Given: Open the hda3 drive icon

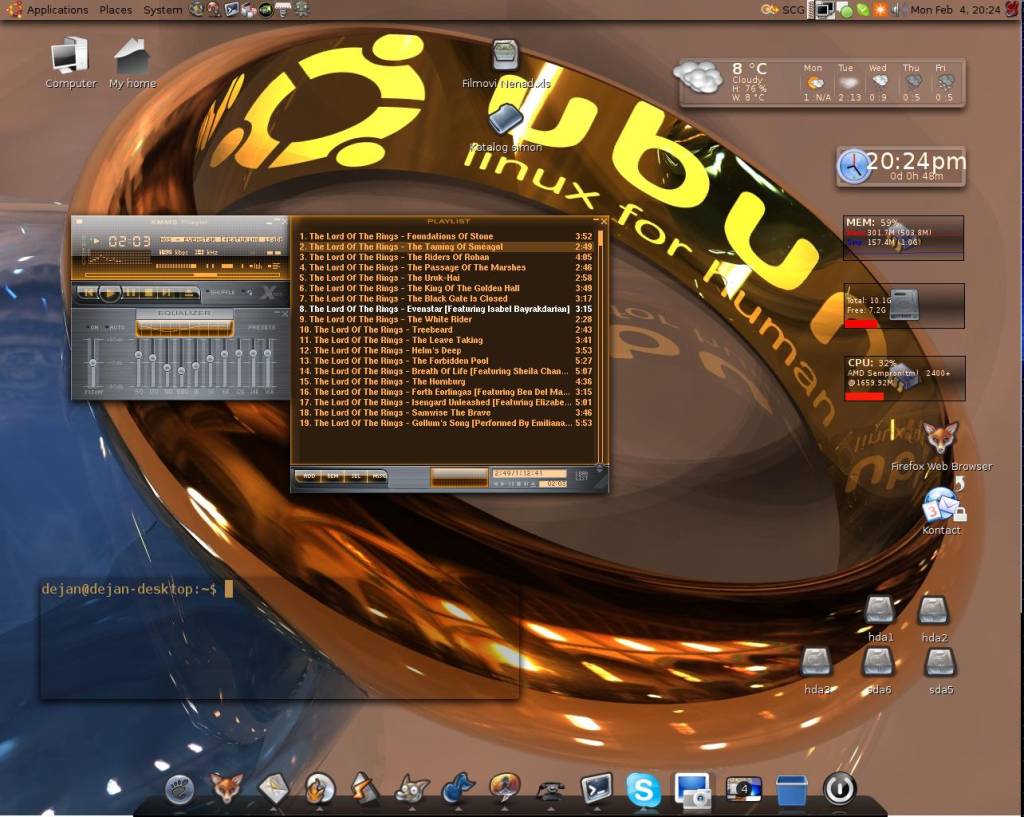Looking at the screenshot, I should click(x=816, y=670).
